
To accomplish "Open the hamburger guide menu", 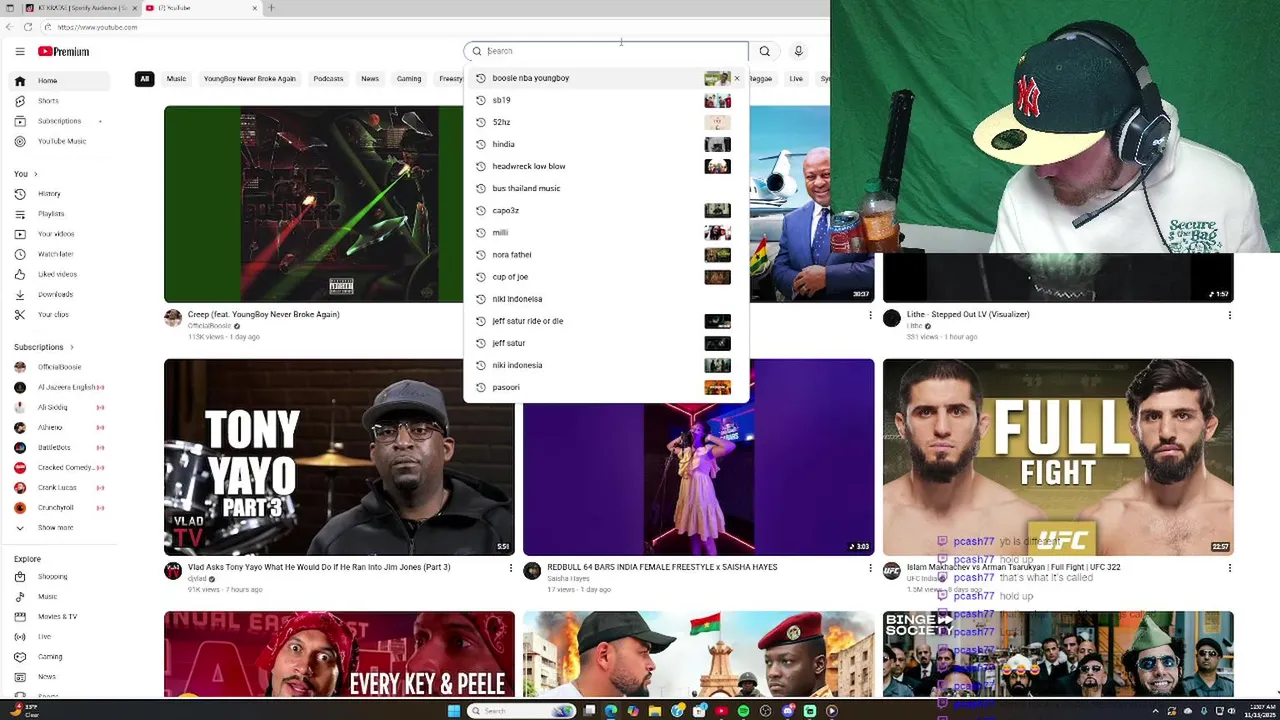I will 20,51.
